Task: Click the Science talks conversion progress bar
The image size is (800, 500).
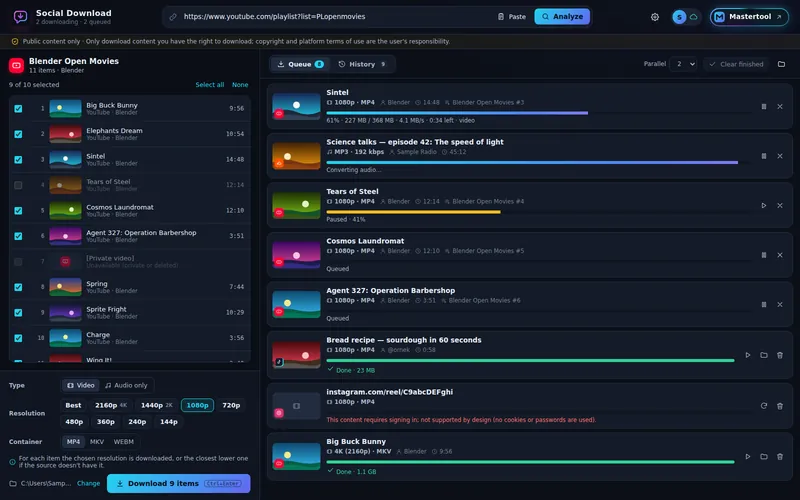Action: pos(538,162)
